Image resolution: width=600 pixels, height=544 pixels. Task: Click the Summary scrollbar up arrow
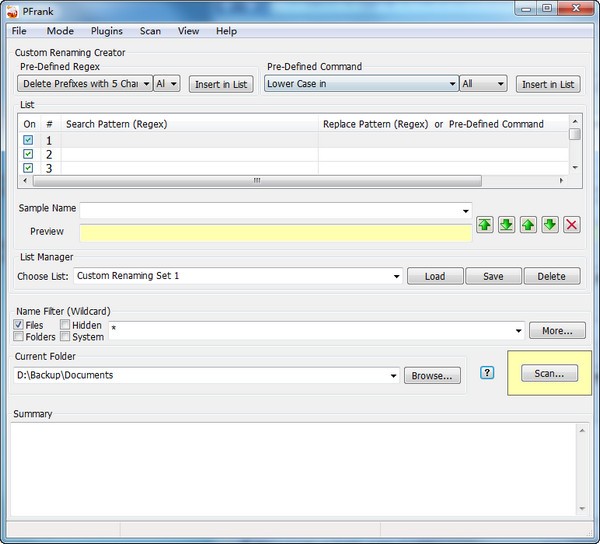point(582,431)
